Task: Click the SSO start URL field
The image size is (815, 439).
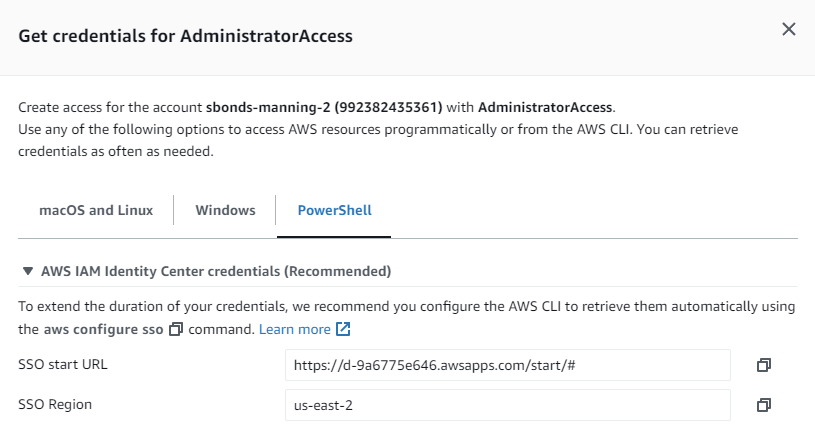Action: [x=508, y=365]
